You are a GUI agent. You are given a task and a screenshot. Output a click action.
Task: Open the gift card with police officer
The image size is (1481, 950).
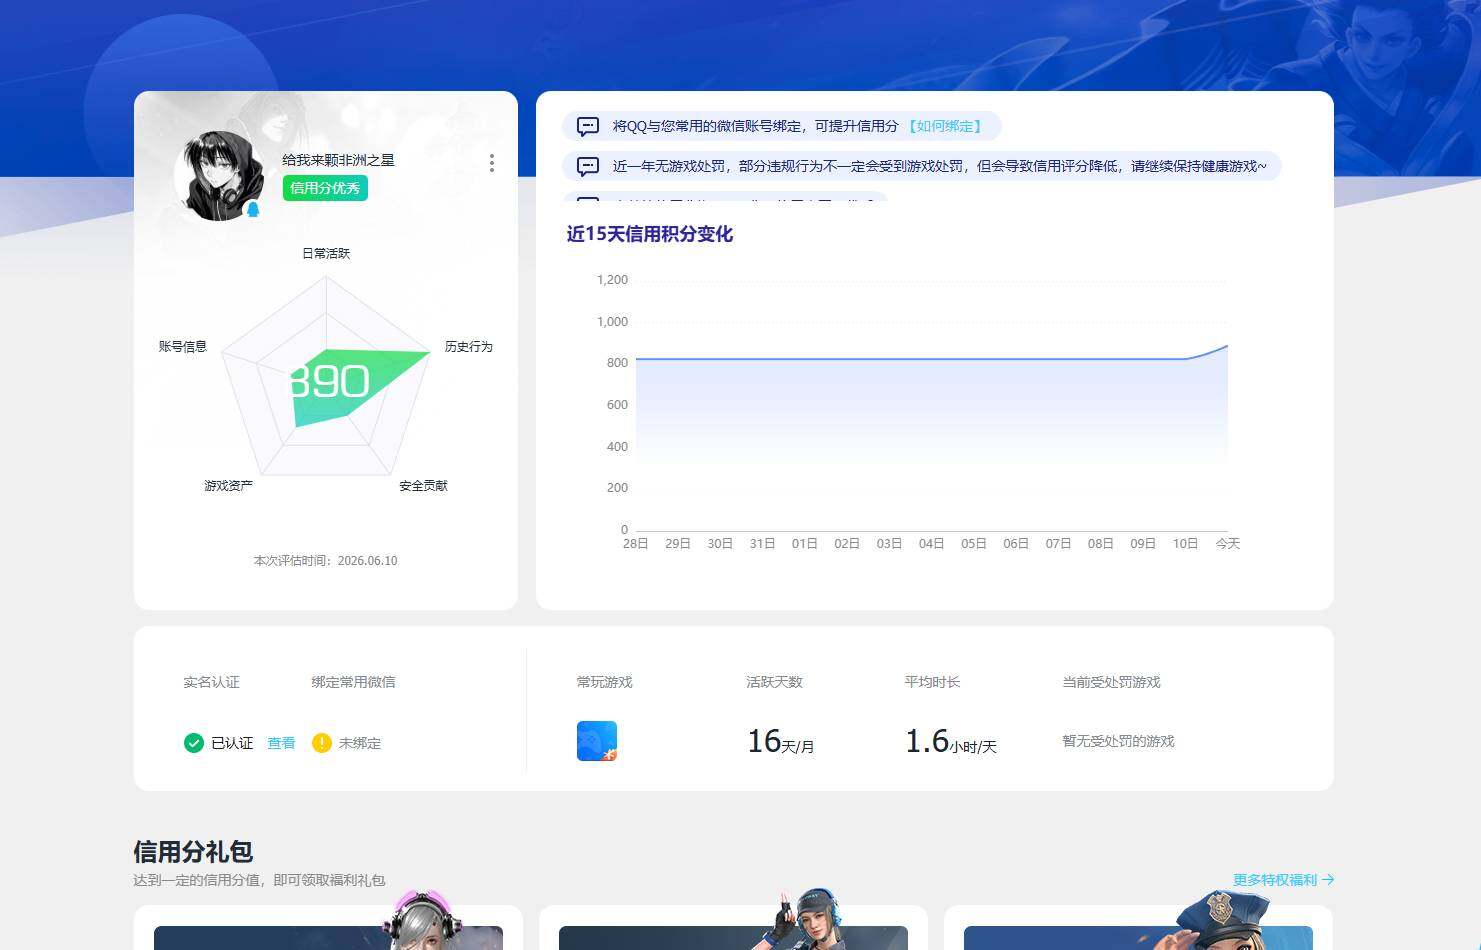(1138, 928)
